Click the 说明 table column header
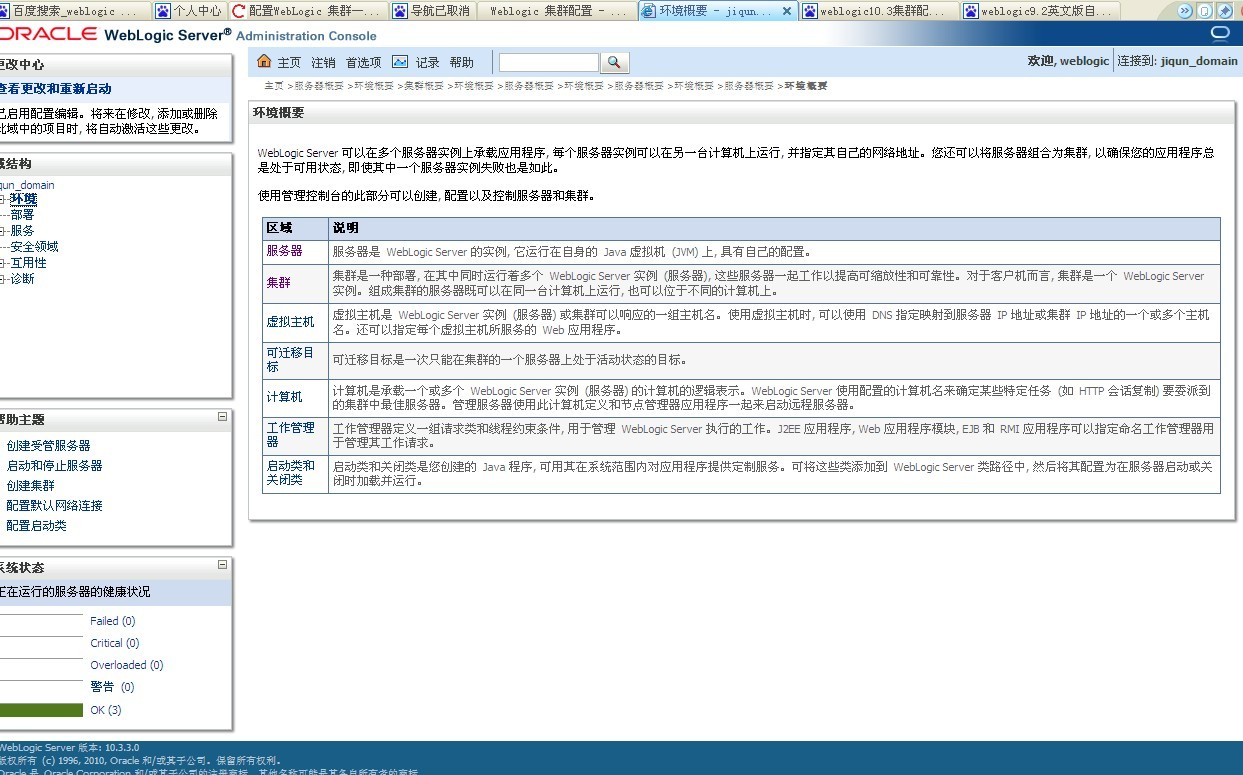The width and height of the screenshot is (1243, 775). pyautogui.click(x=345, y=228)
